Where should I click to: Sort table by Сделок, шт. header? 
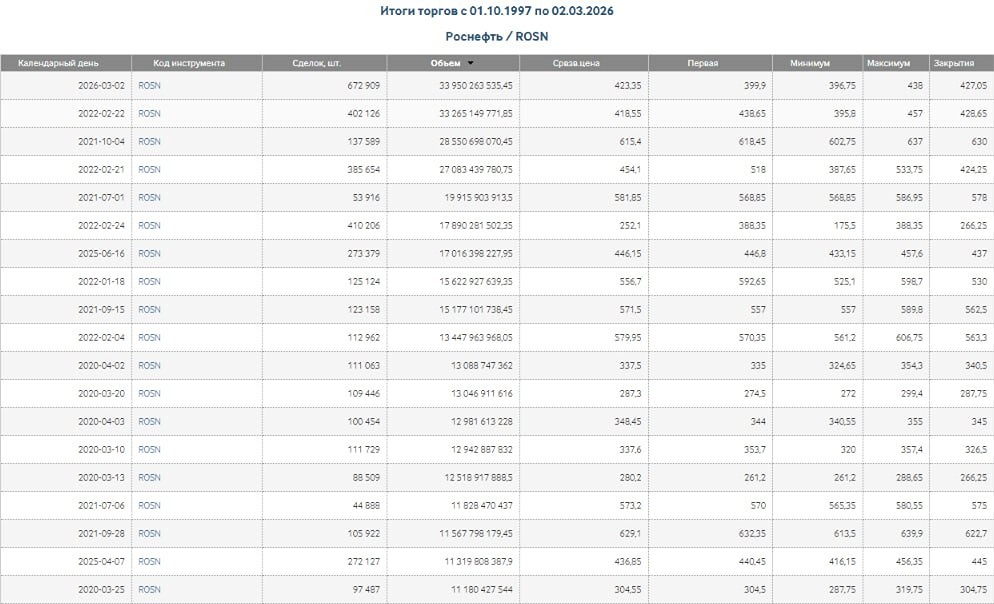(324, 63)
